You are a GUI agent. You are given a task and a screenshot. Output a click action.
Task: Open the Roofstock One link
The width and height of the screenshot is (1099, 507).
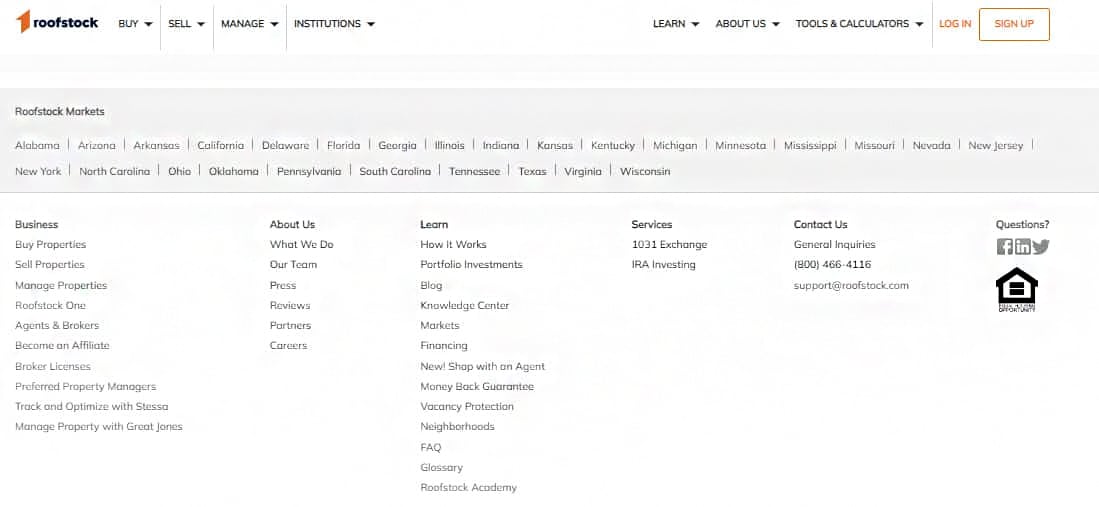tap(50, 306)
